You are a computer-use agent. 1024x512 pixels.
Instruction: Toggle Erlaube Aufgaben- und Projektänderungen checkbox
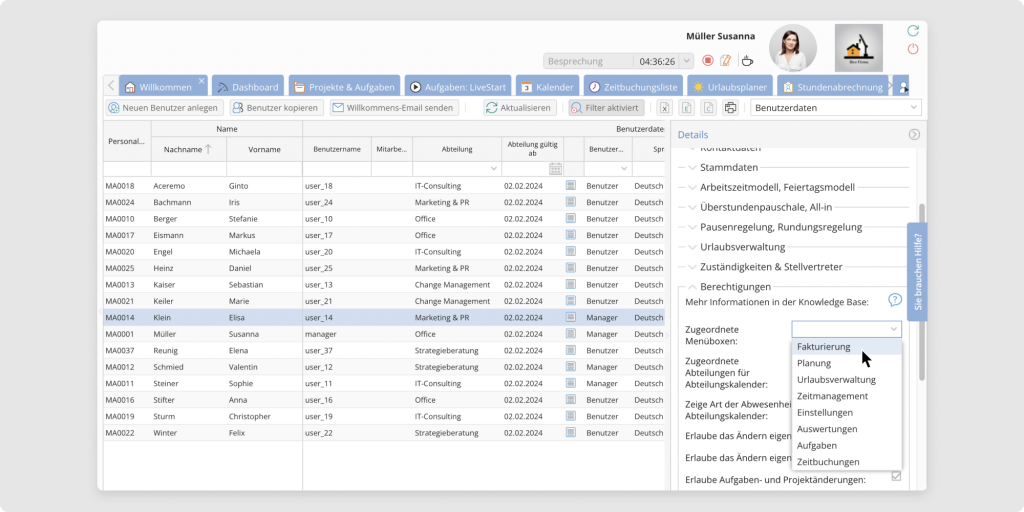(x=896, y=476)
